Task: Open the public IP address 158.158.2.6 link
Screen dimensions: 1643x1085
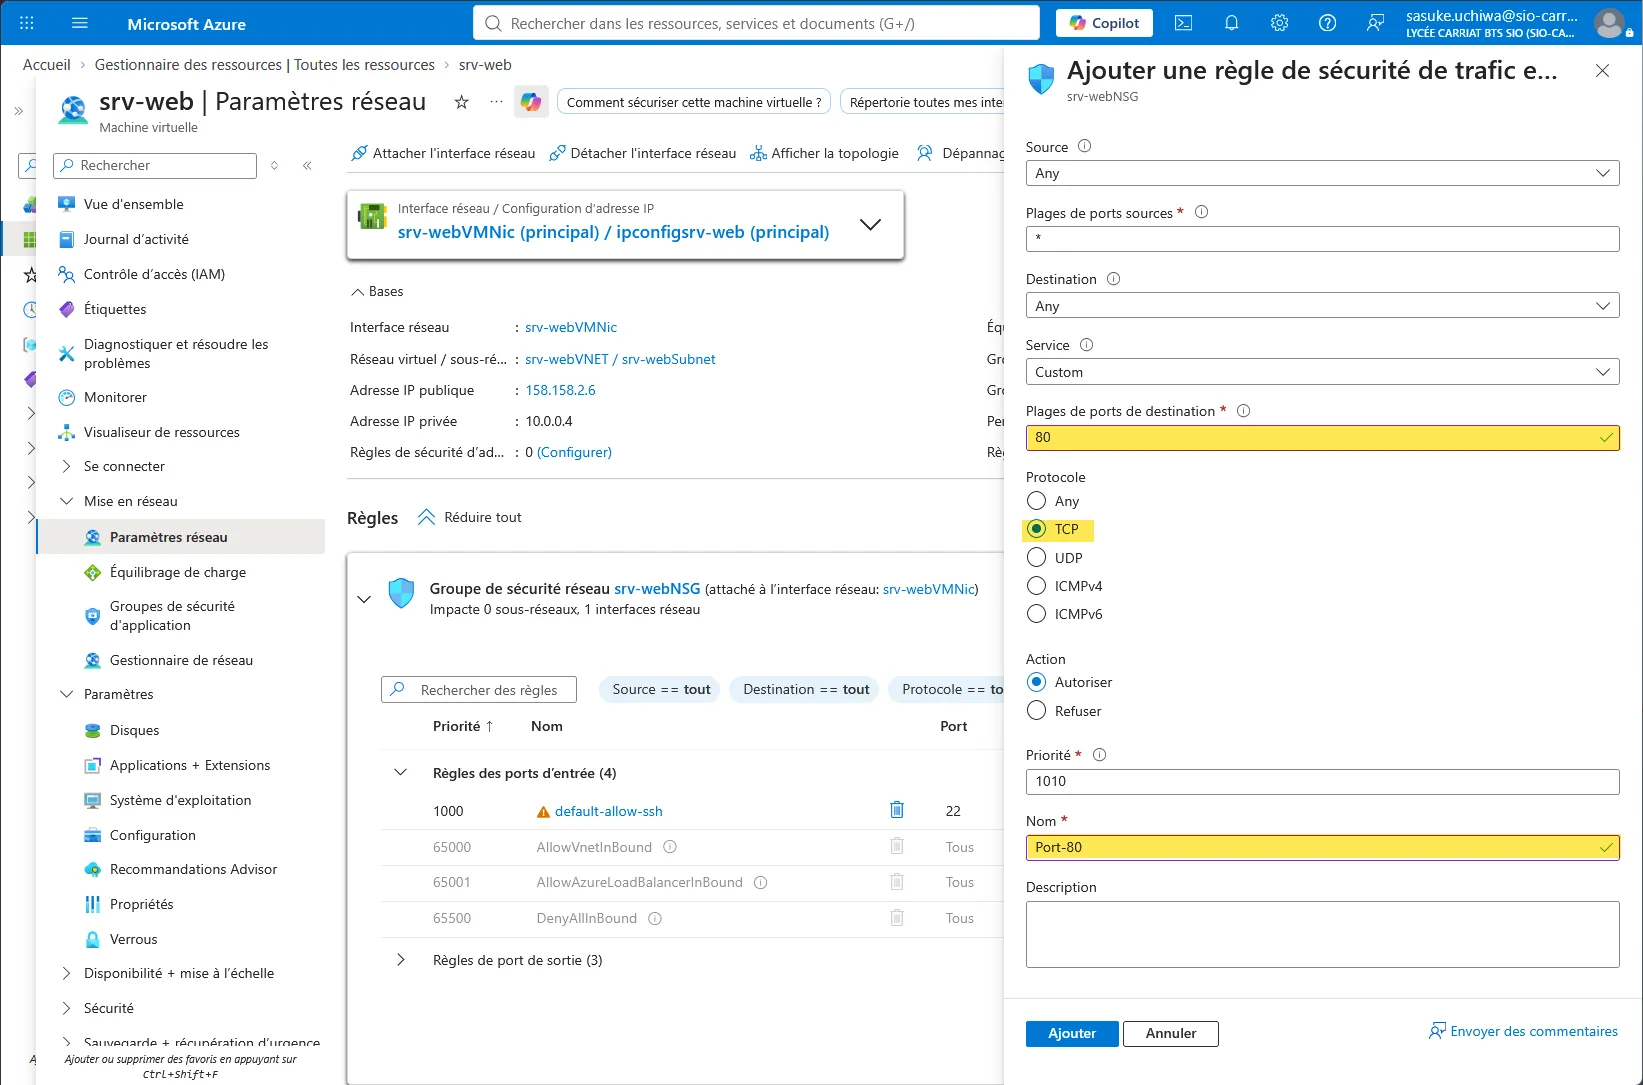Action: click(560, 390)
